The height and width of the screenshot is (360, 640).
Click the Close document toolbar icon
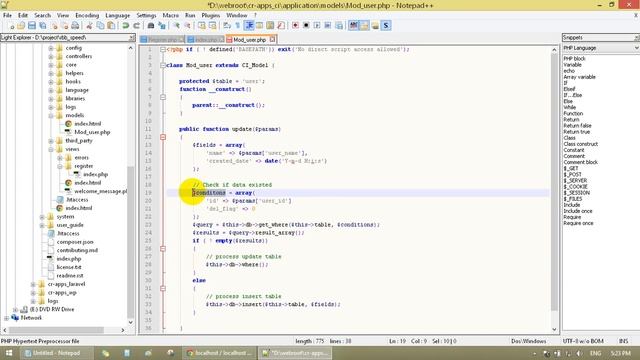(x=53, y=26)
